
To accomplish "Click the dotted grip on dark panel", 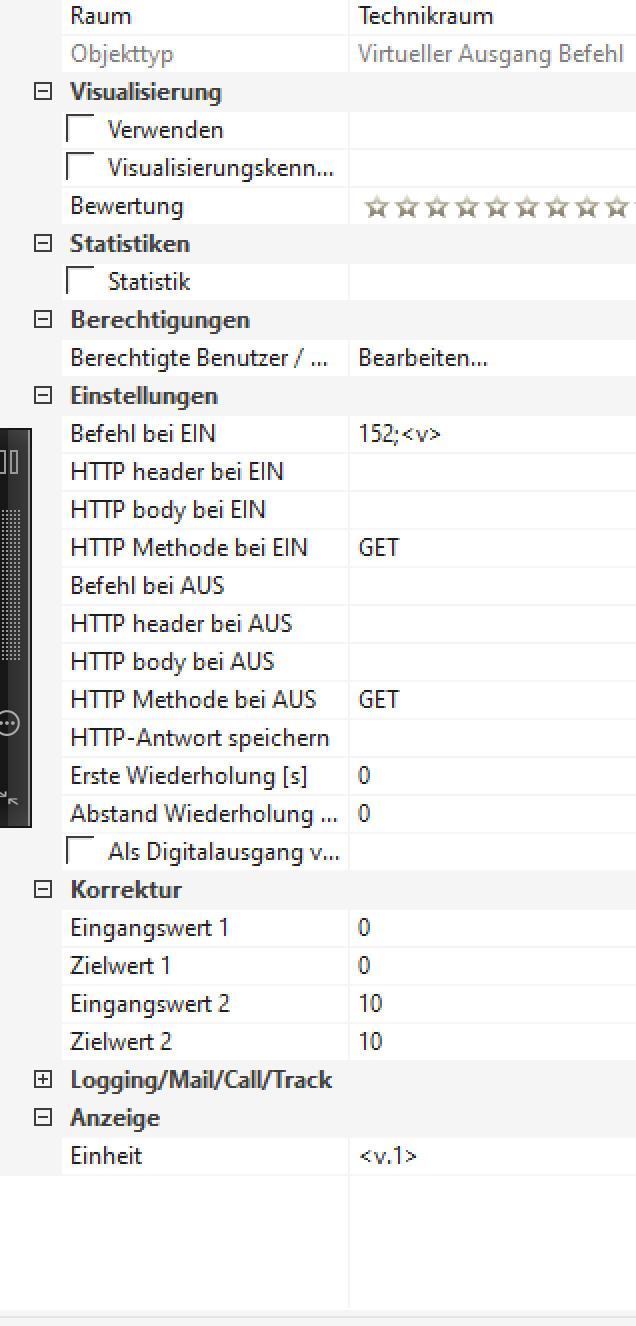I will 11,585.
